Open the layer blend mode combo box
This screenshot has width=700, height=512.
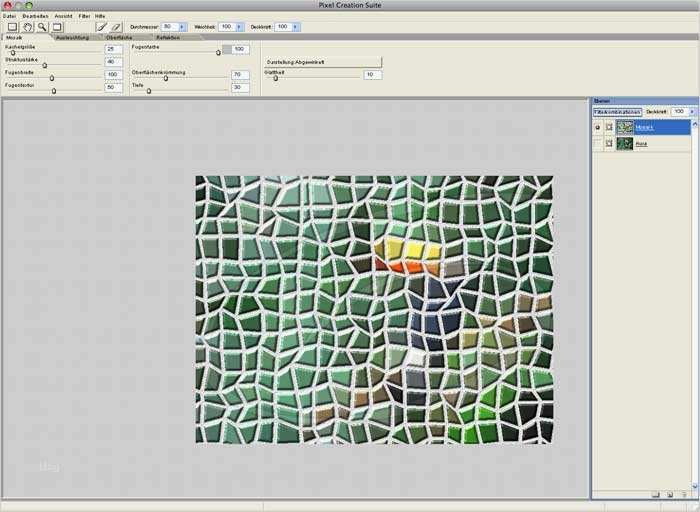617,112
